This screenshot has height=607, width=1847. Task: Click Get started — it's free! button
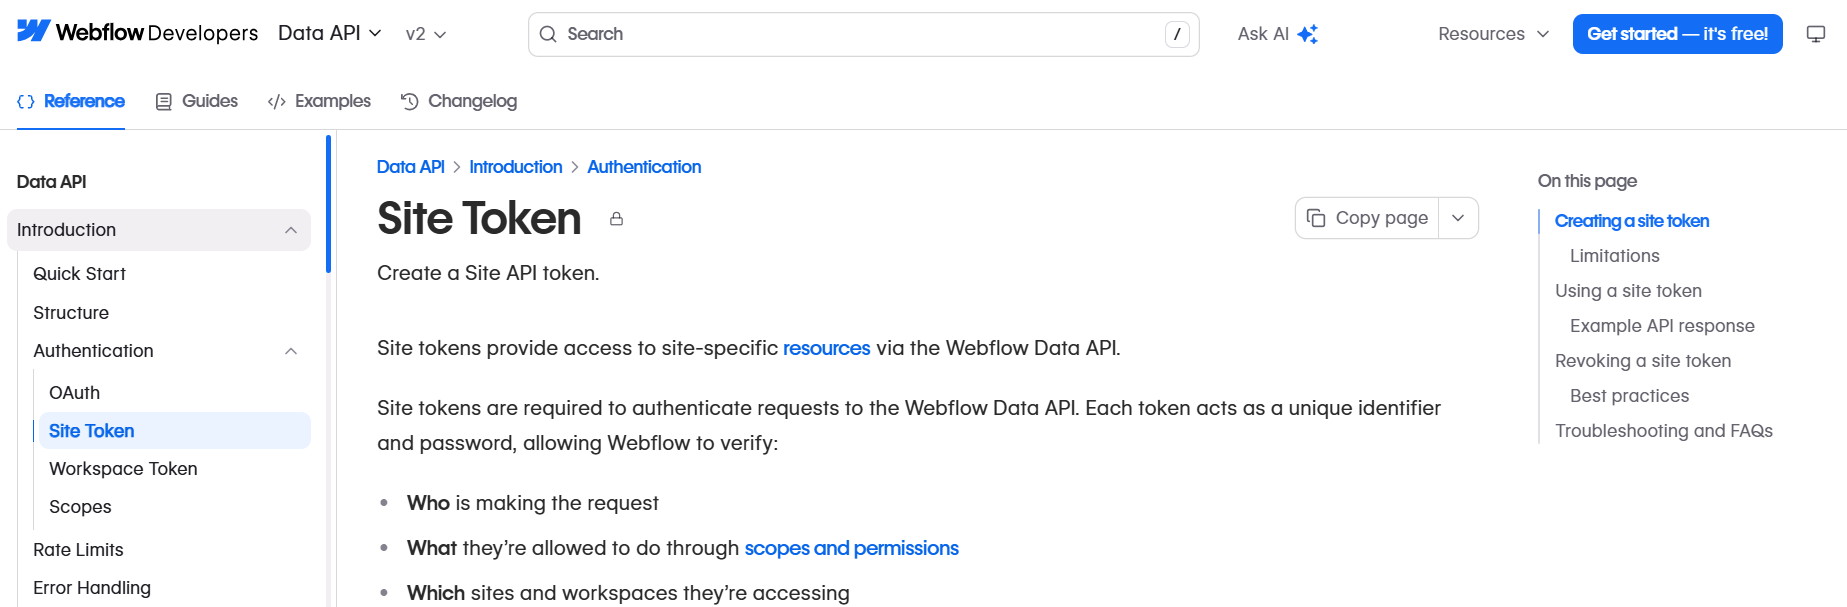click(1677, 34)
